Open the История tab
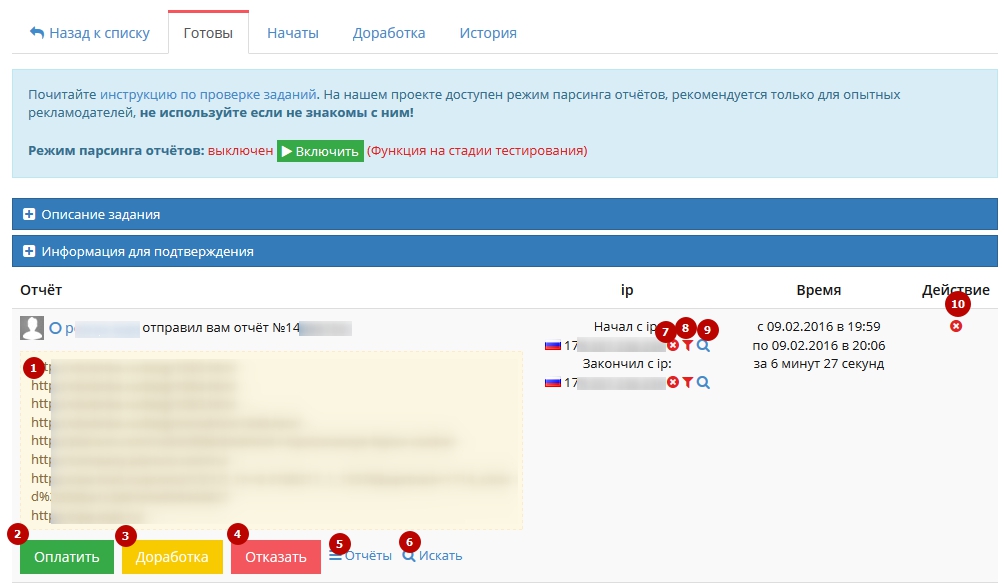1004x586 pixels. (488, 33)
